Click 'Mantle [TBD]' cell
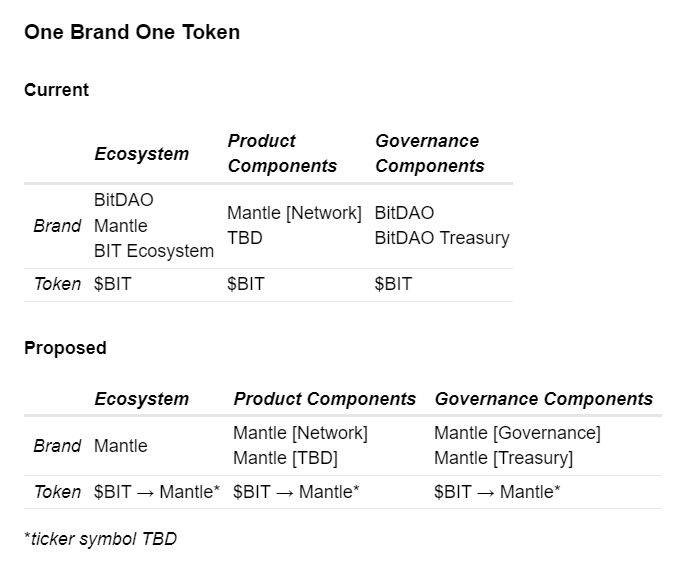 [x=286, y=458]
